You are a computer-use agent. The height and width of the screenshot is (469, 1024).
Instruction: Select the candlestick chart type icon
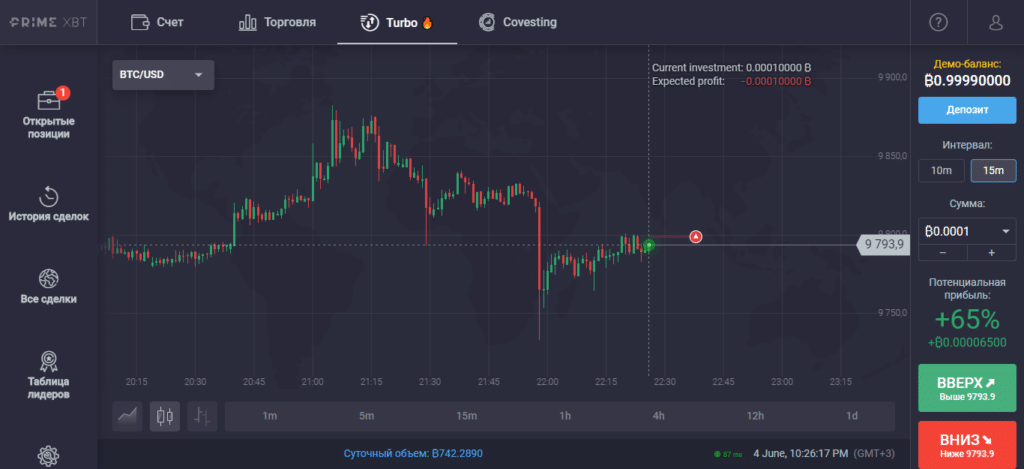click(165, 416)
